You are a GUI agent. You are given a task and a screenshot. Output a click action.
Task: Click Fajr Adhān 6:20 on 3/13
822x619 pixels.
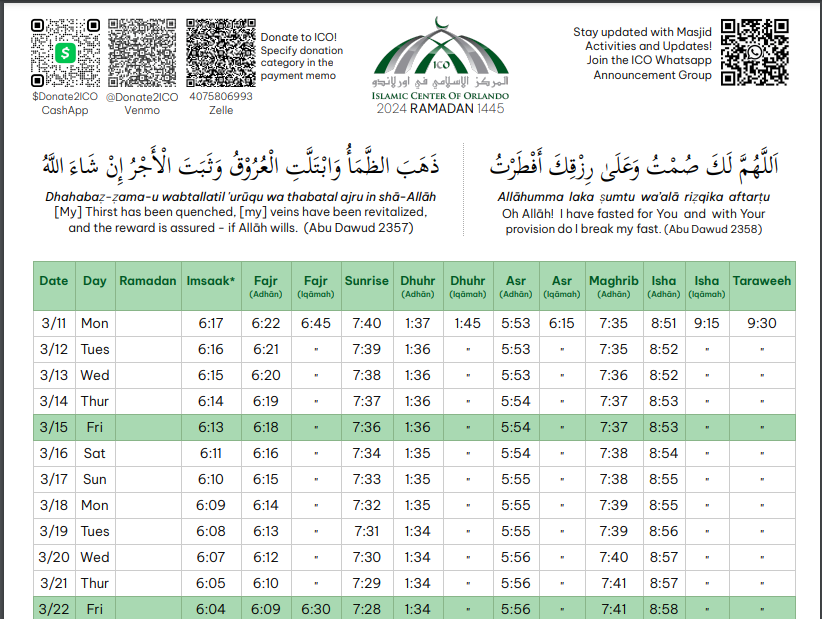point(266,375)
